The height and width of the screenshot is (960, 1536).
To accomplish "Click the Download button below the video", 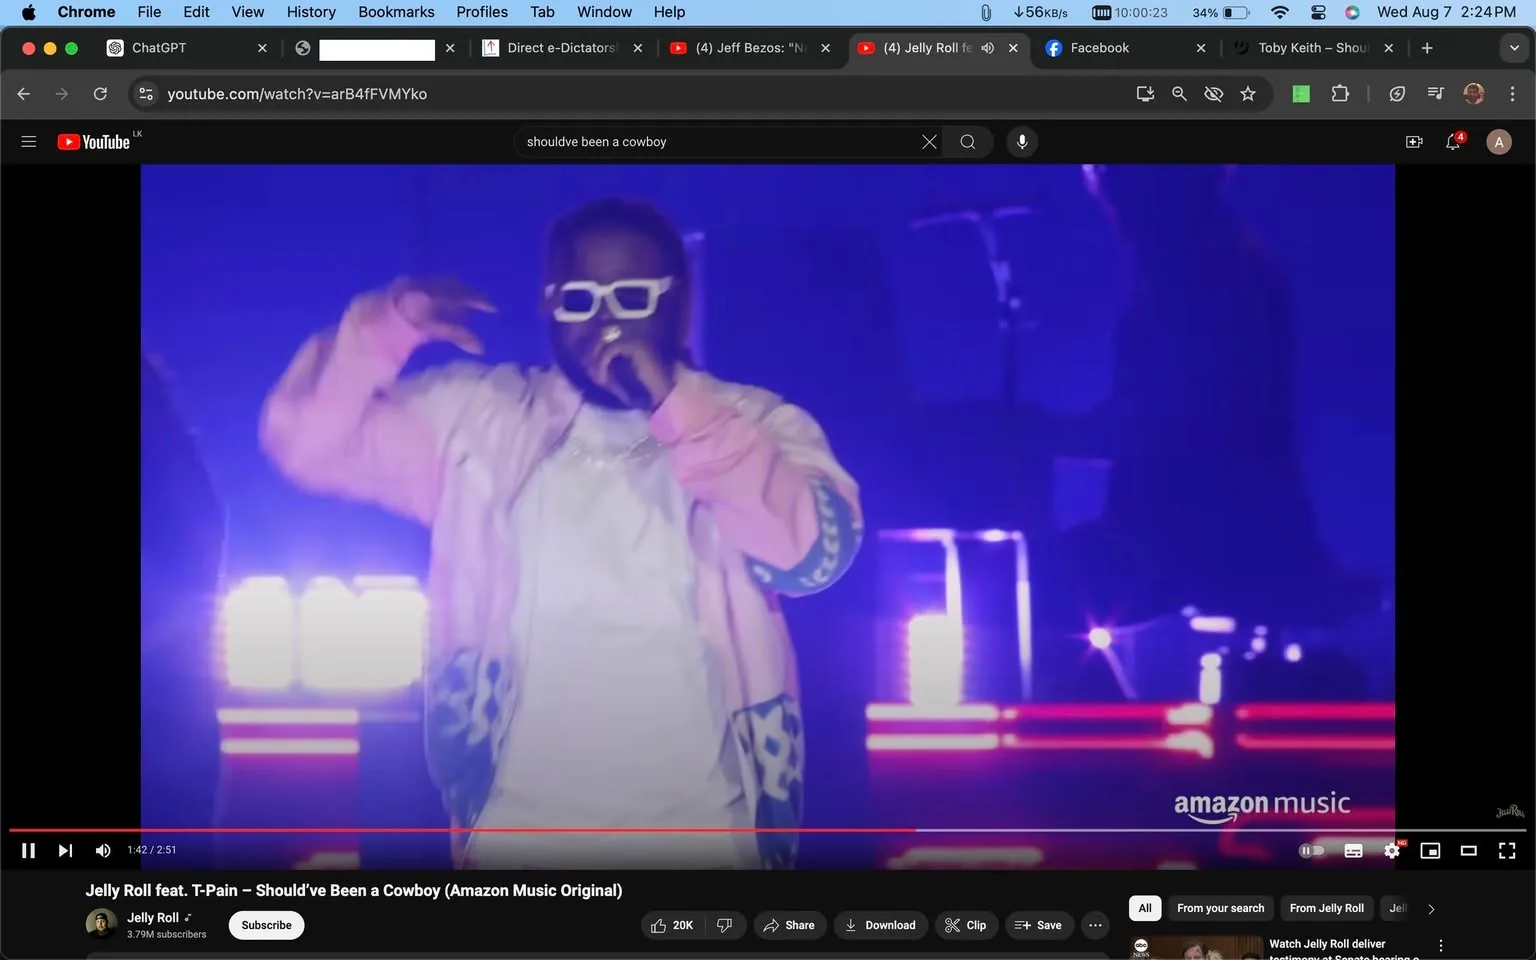I will [x=880, y=925].
